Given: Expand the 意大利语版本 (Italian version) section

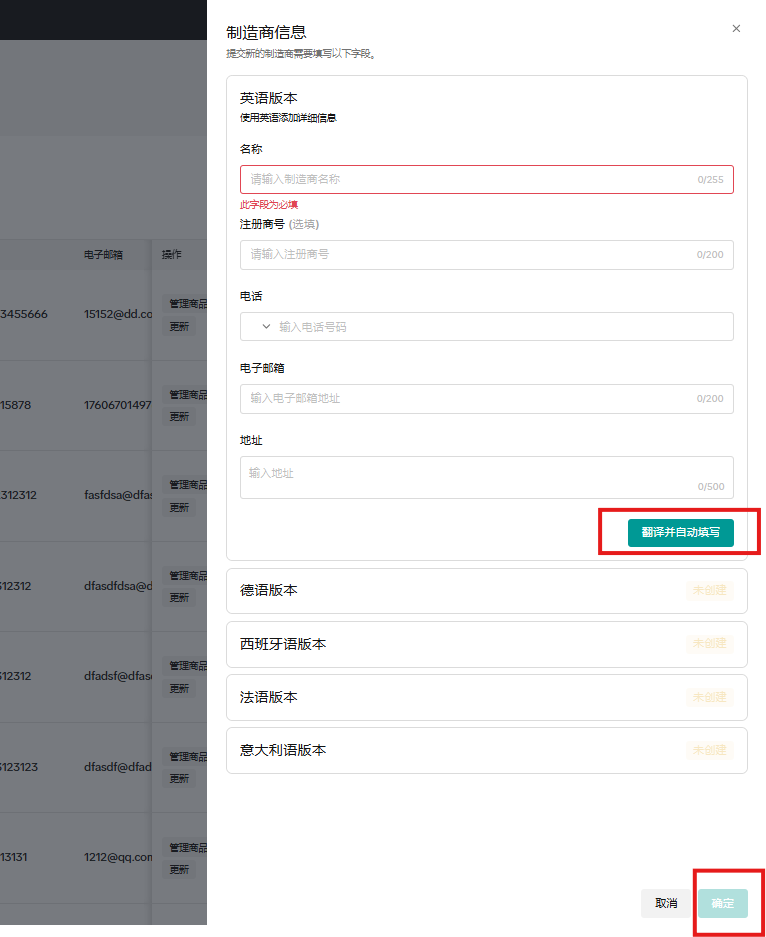Looking at the screenshot, I should tap(486, 749).
